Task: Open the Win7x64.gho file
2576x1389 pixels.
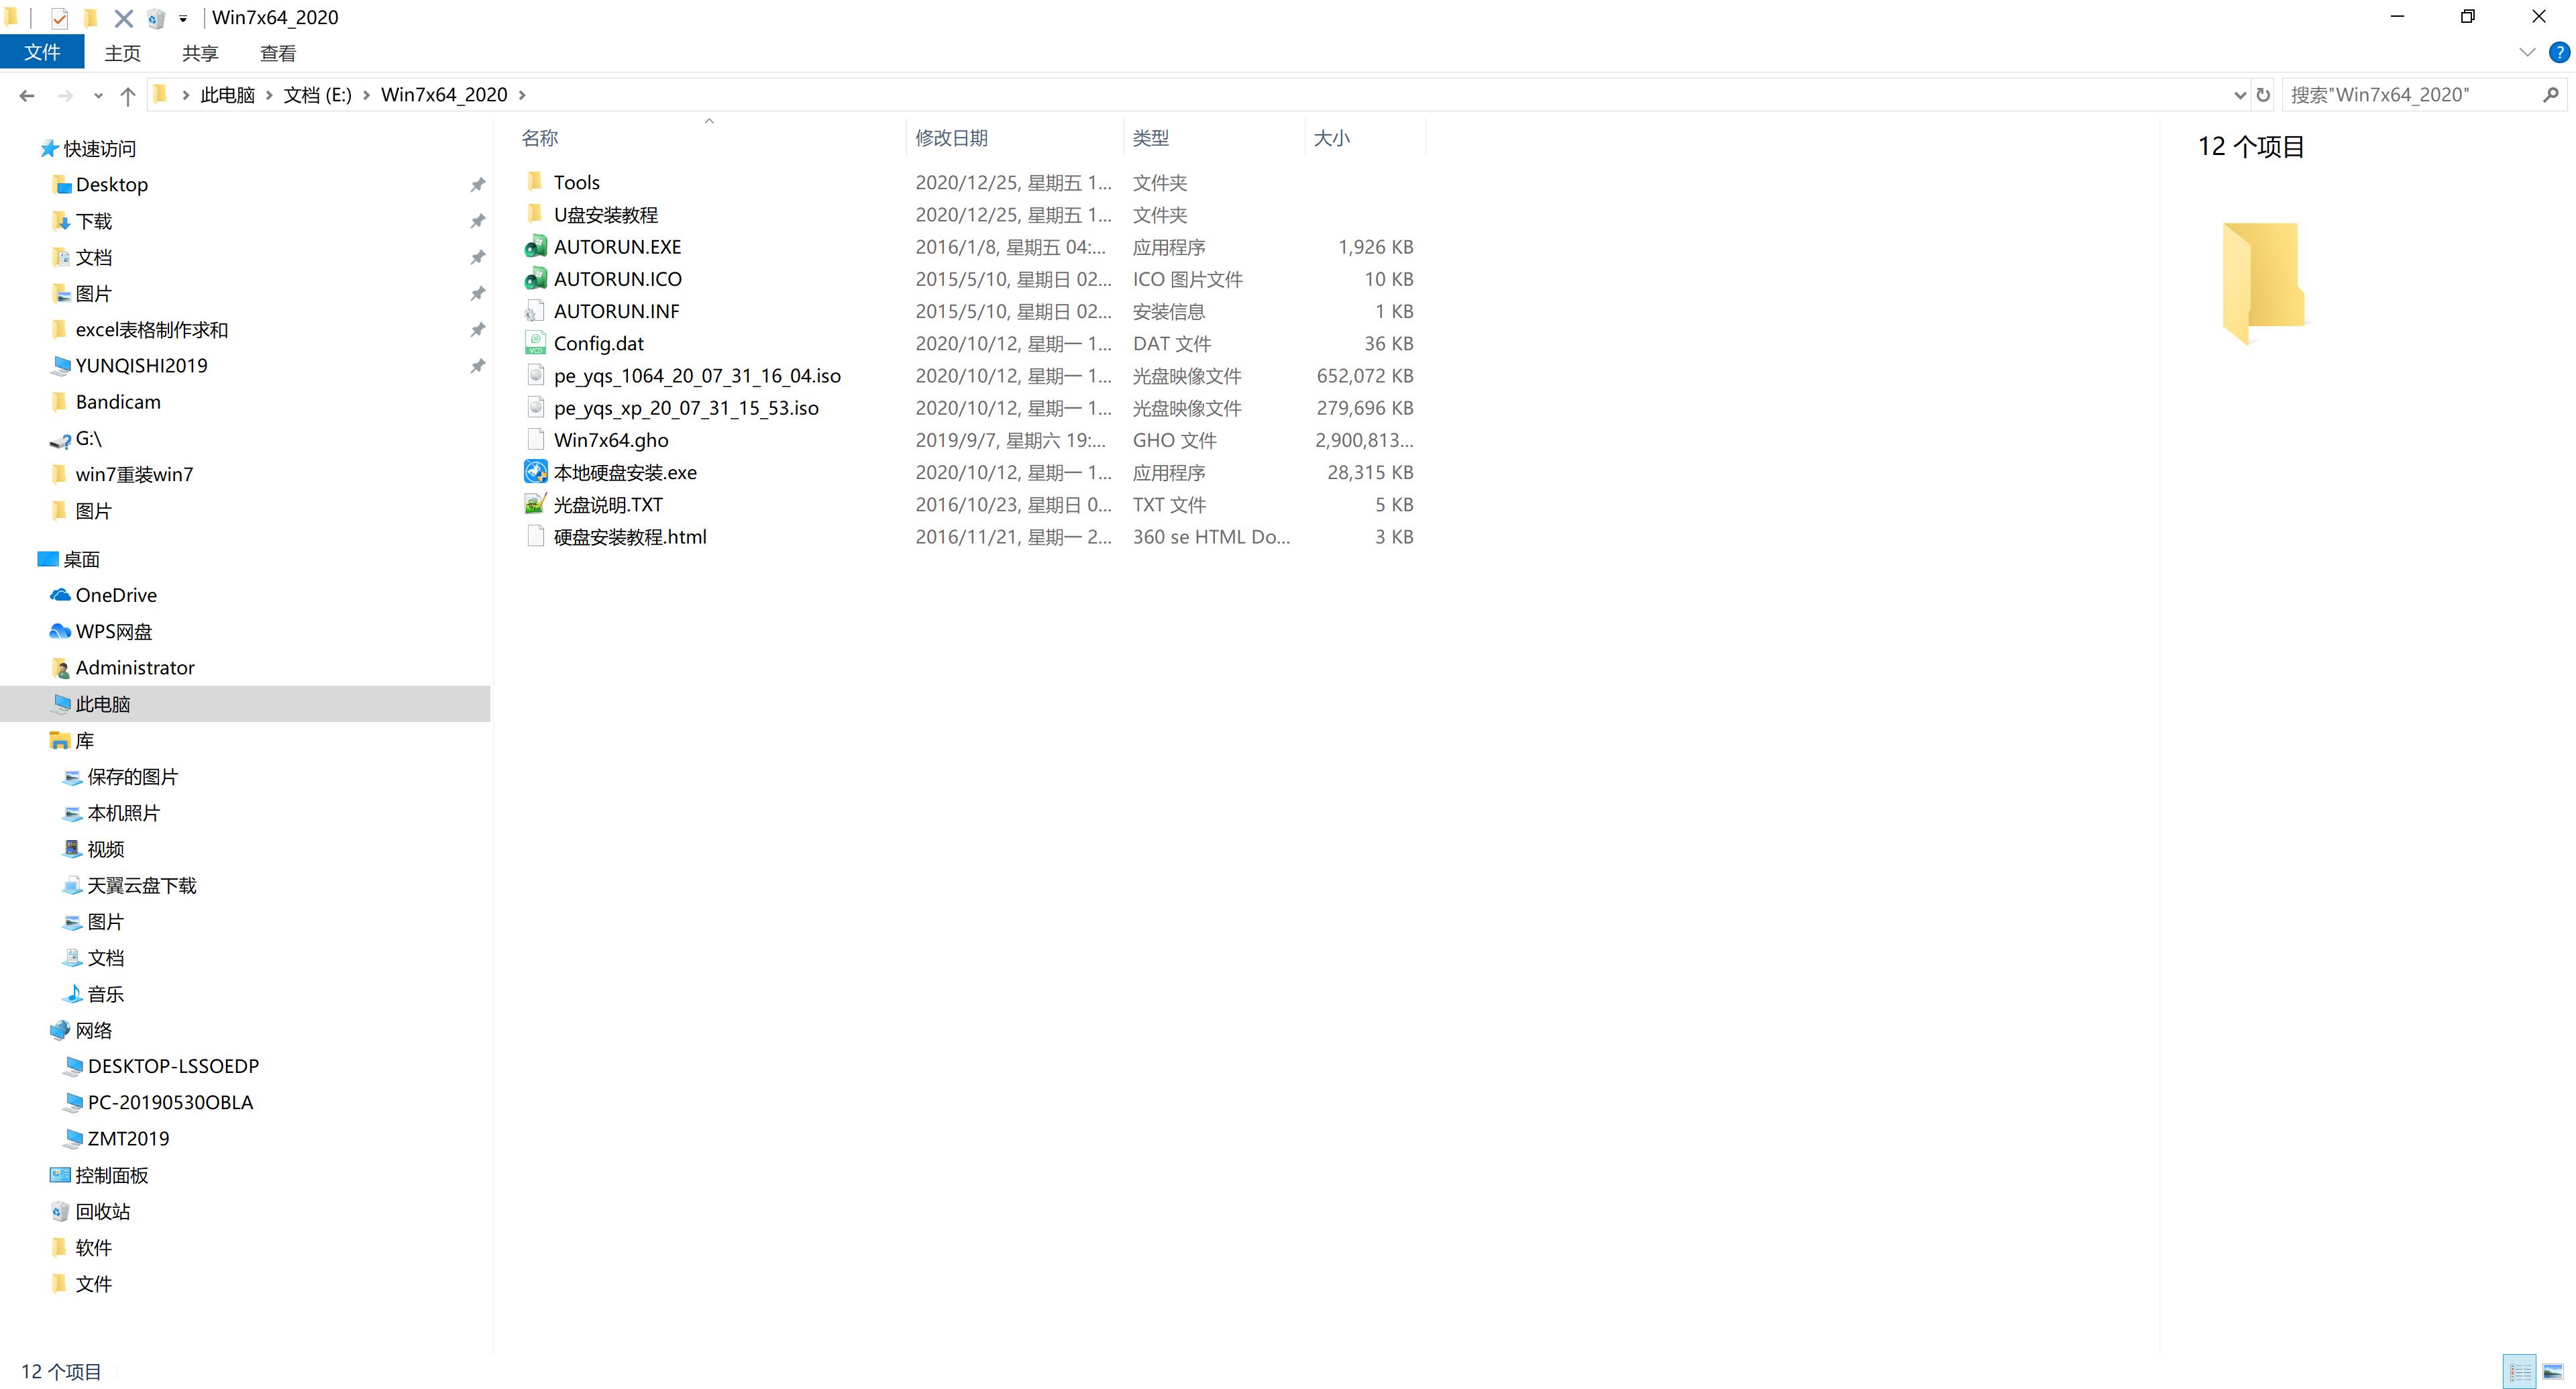Action: click(x=610, y=440)
